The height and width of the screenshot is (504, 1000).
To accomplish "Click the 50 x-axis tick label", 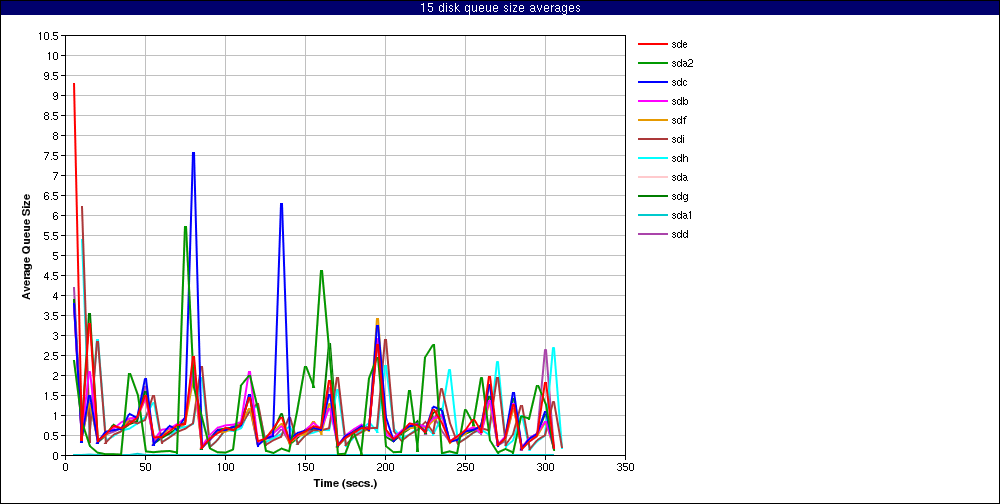I will (145, 467).
